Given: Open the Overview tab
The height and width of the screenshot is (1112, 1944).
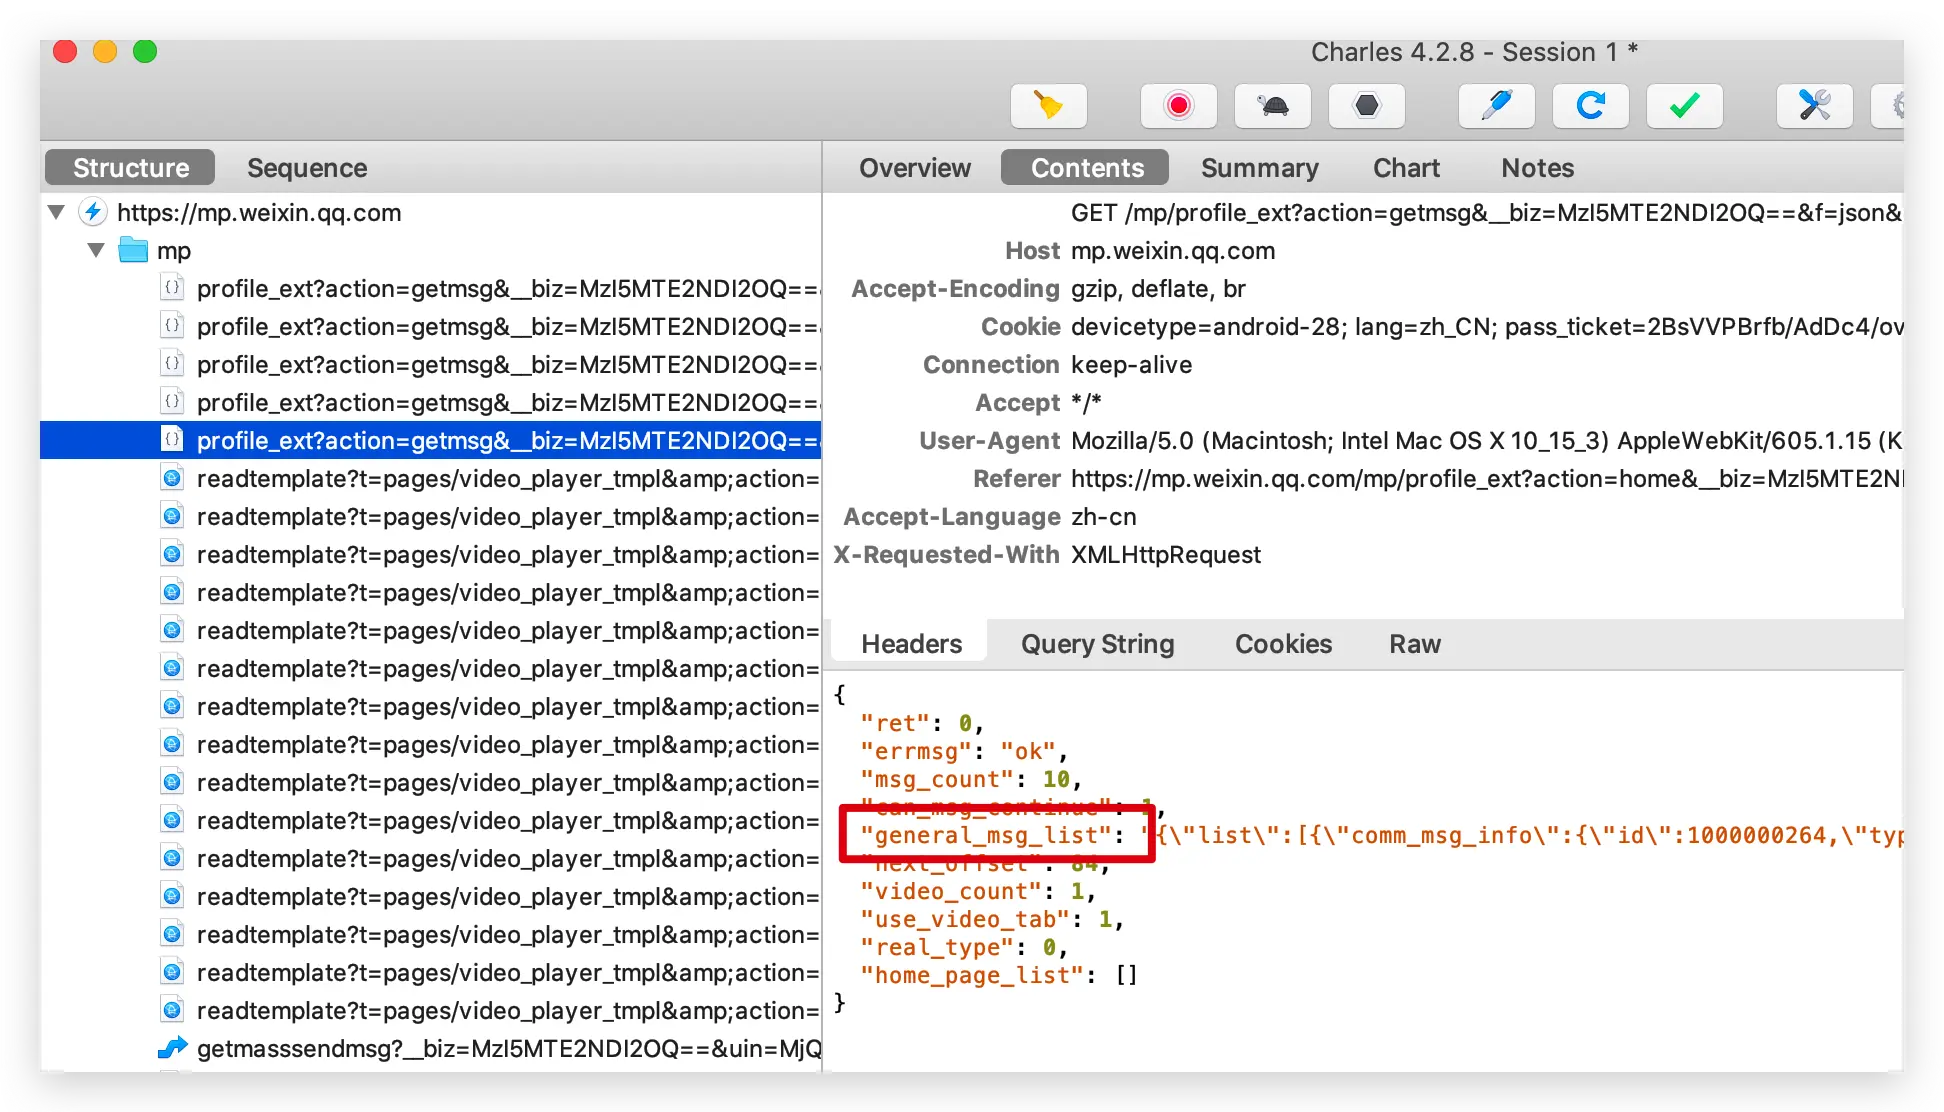Looking at the screenshot, I should 914,168.
